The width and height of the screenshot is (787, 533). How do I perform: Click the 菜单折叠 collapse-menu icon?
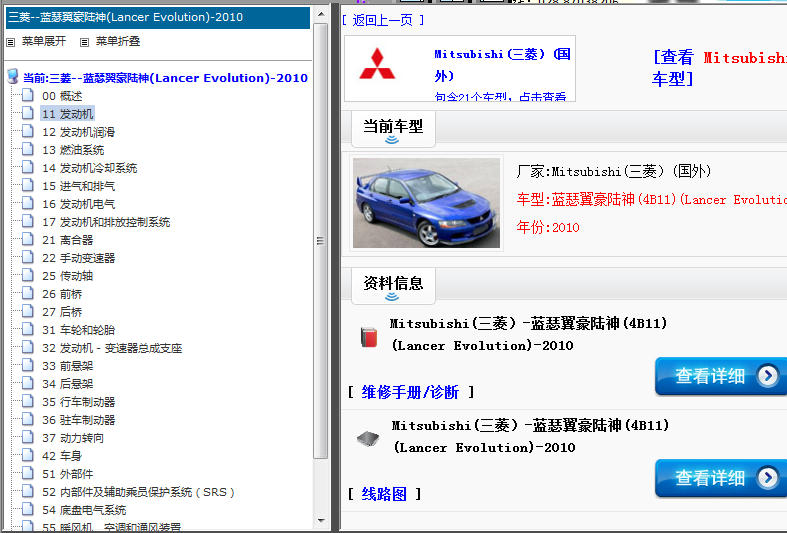(x=84, y=43)
